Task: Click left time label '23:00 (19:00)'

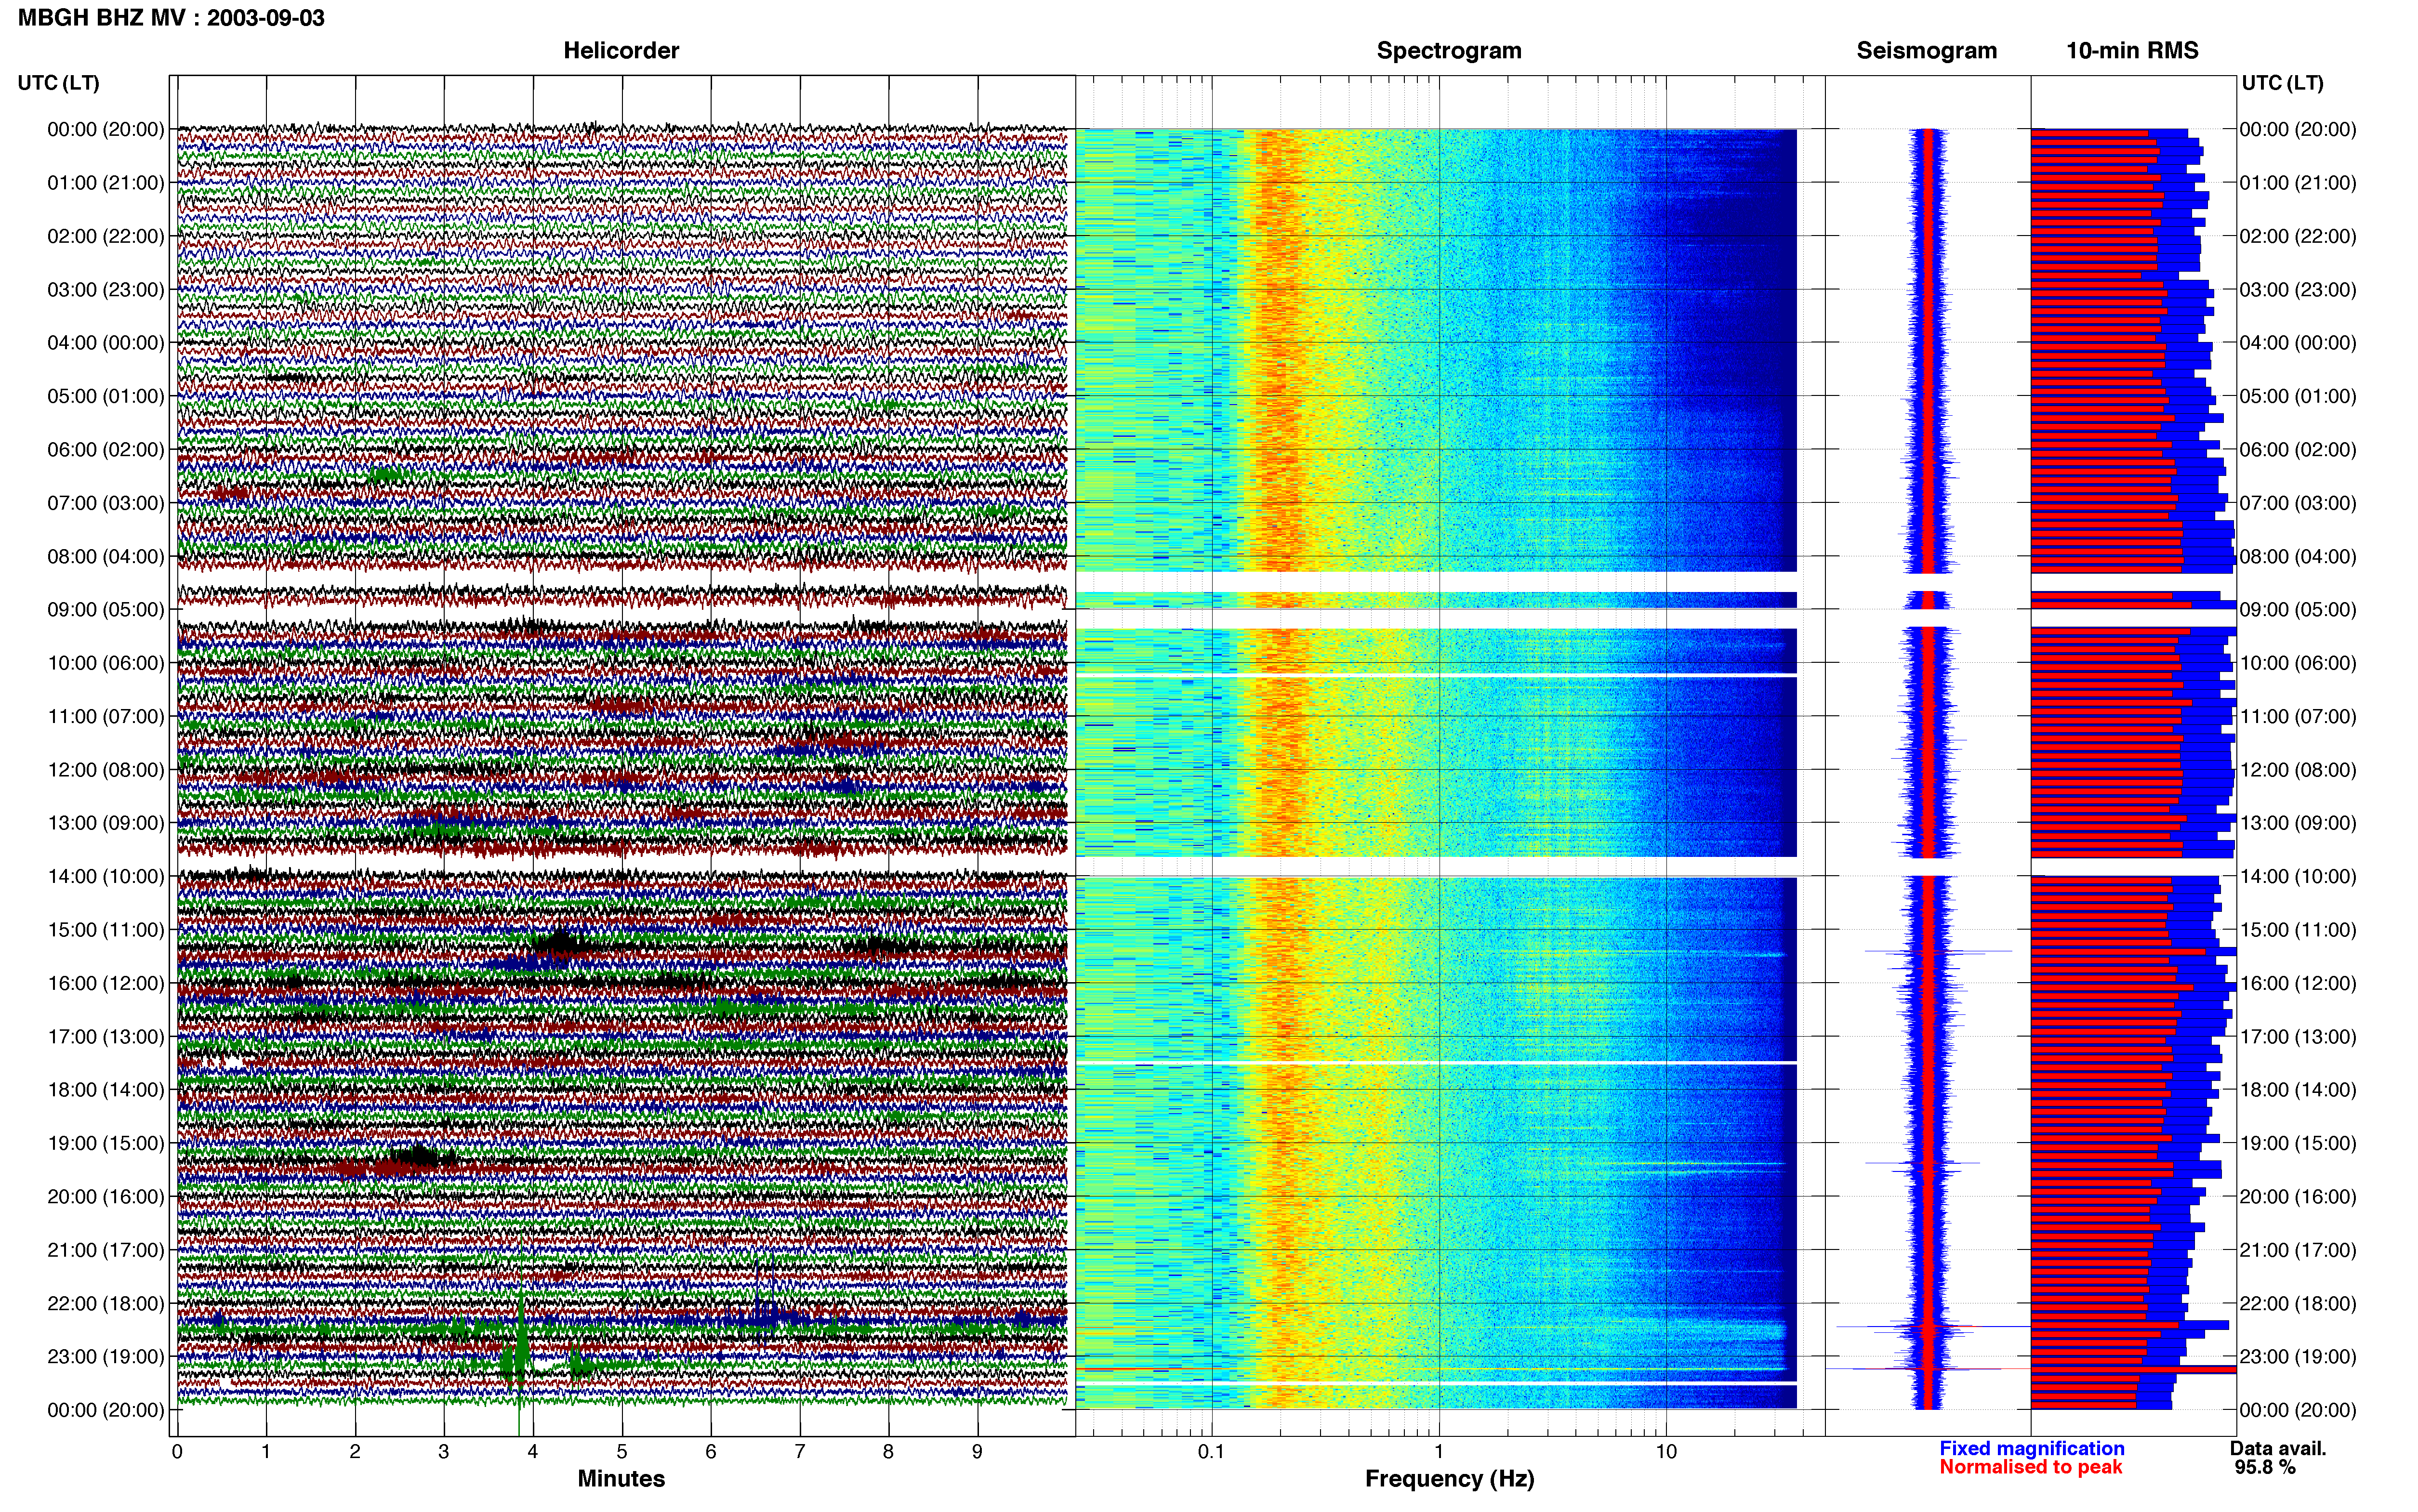Action: (106, 1357)
